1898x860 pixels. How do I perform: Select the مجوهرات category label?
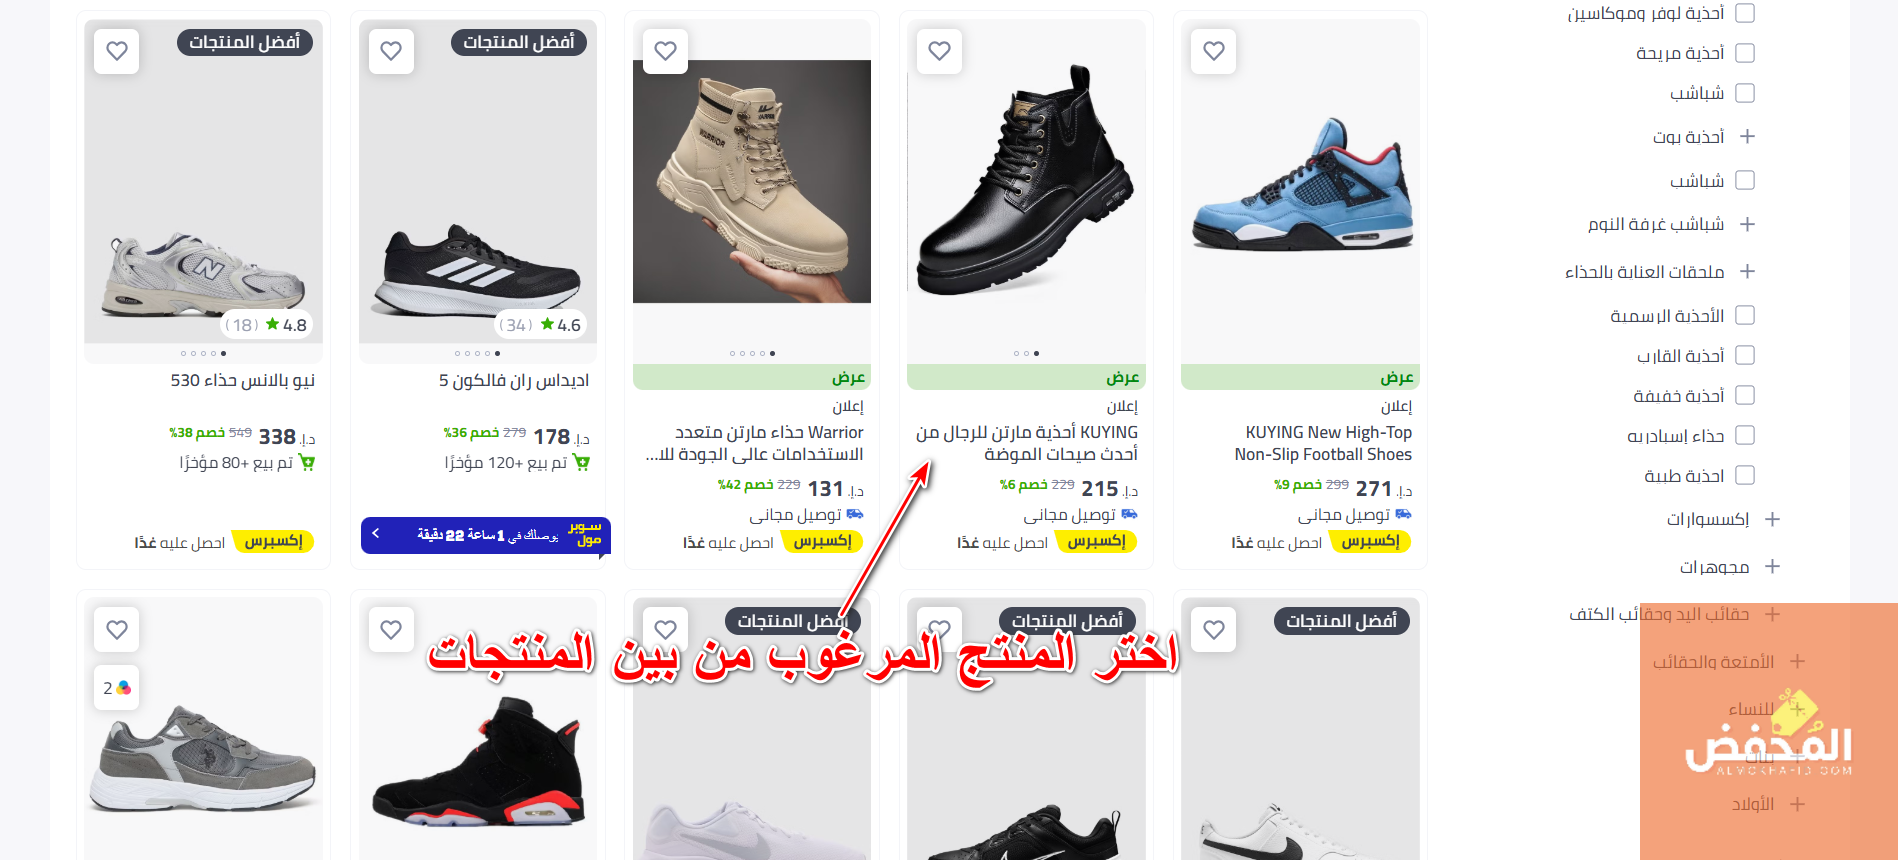point(1714,567)
